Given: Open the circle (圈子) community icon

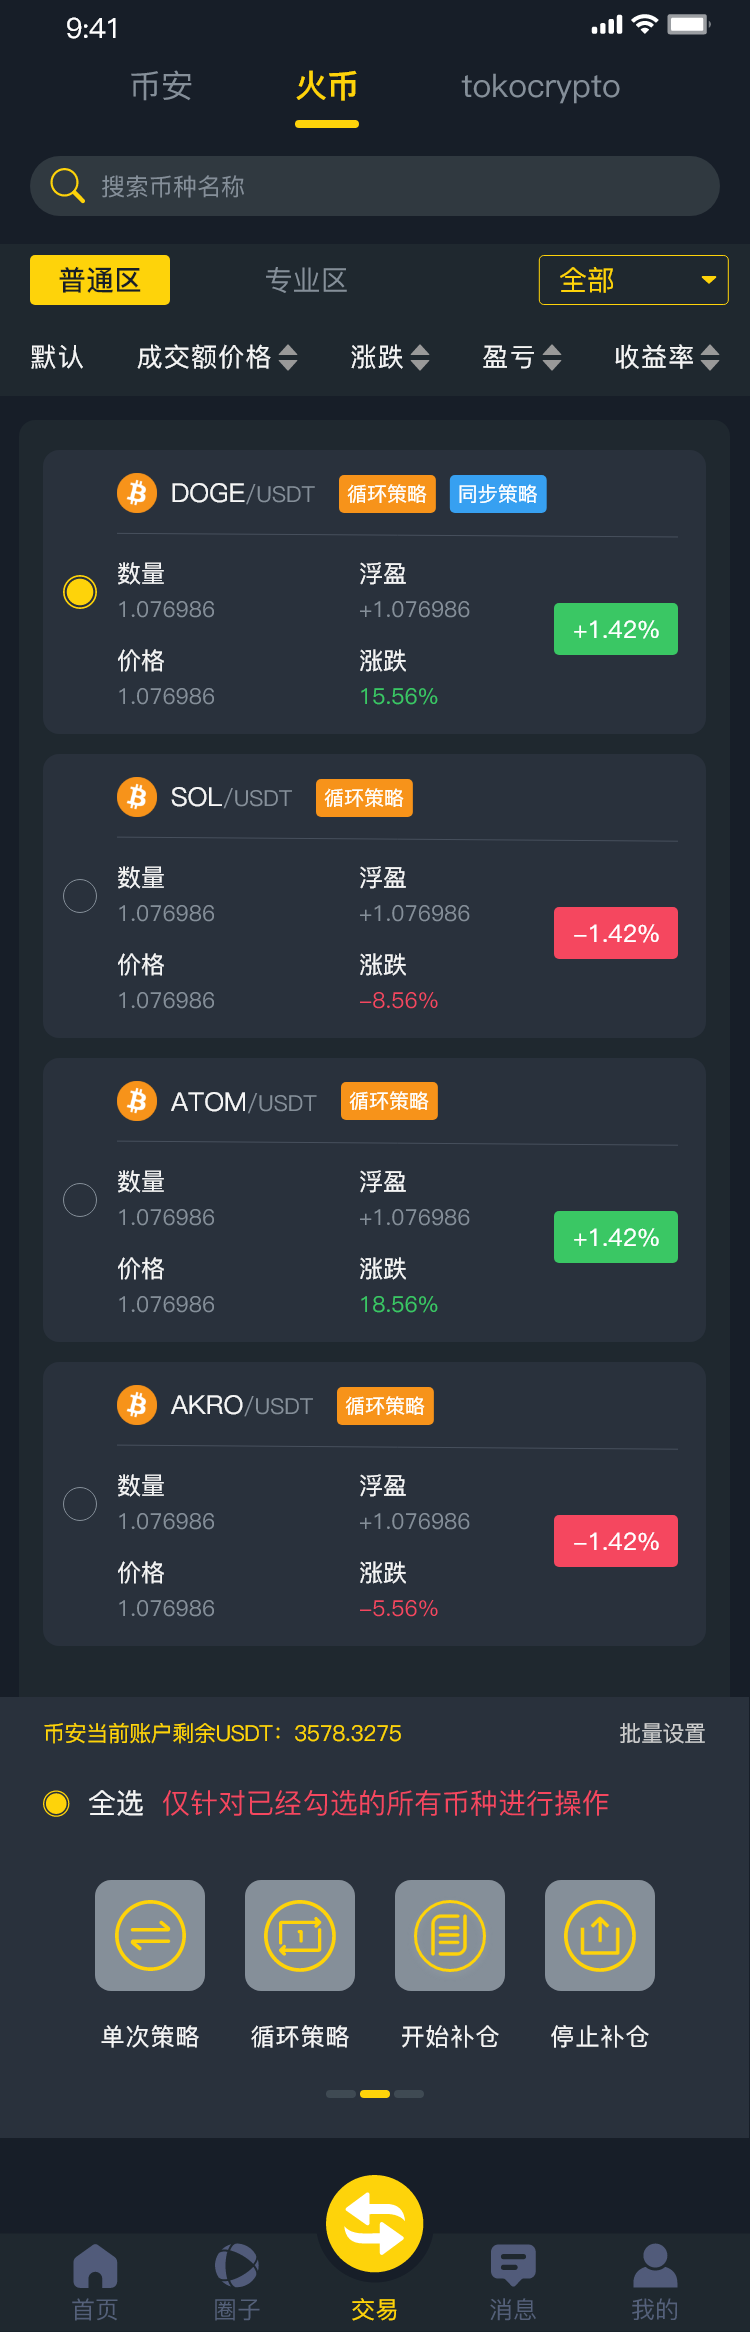Looking at the screenshot, I should (237, 2266).
